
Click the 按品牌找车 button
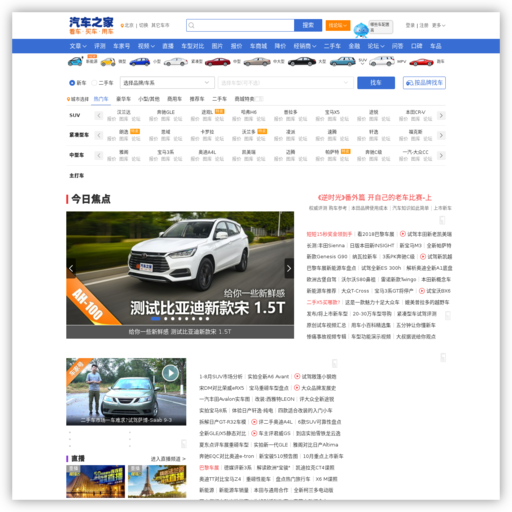tap(424, 83)
